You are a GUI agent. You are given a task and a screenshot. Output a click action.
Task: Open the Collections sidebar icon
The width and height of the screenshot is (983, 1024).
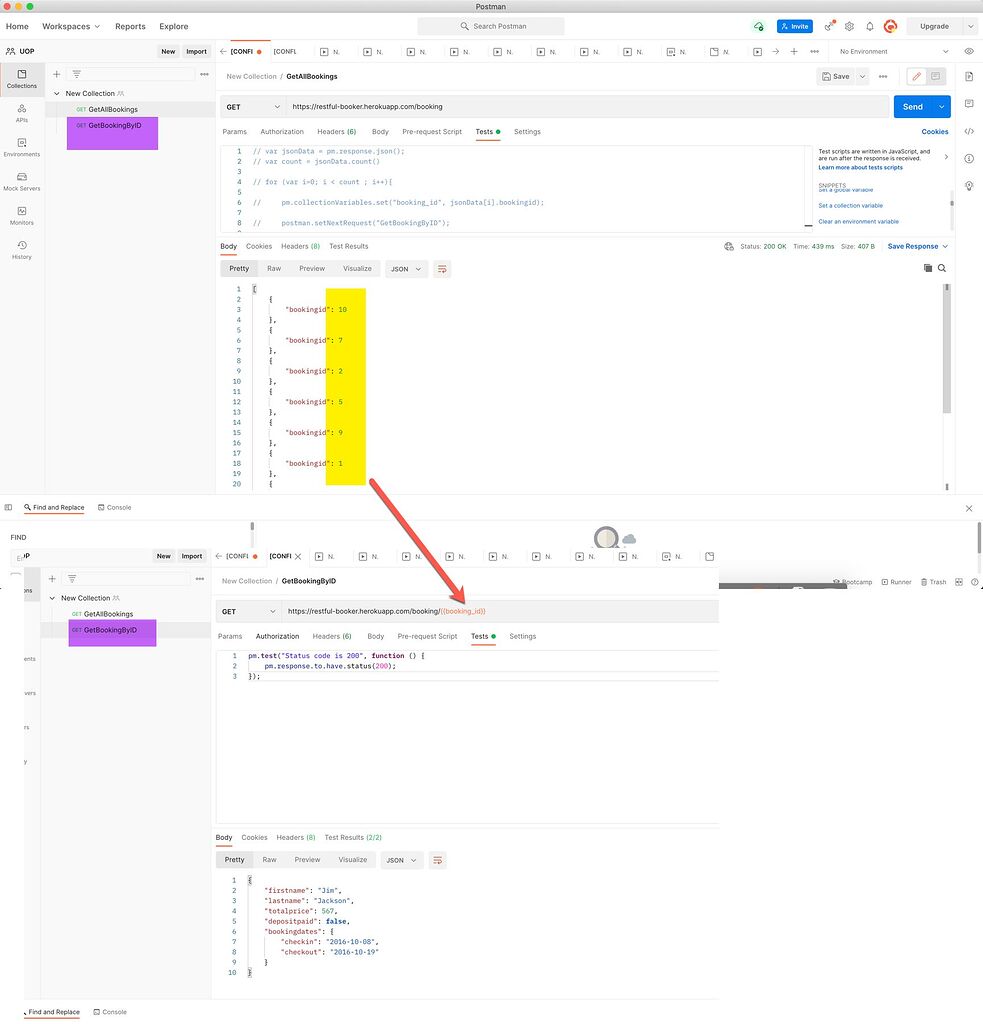[23, 78]
